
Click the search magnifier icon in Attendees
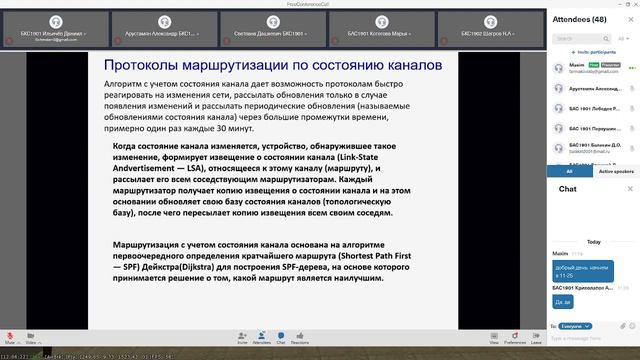pyautogui.click(x=606, y=38)
